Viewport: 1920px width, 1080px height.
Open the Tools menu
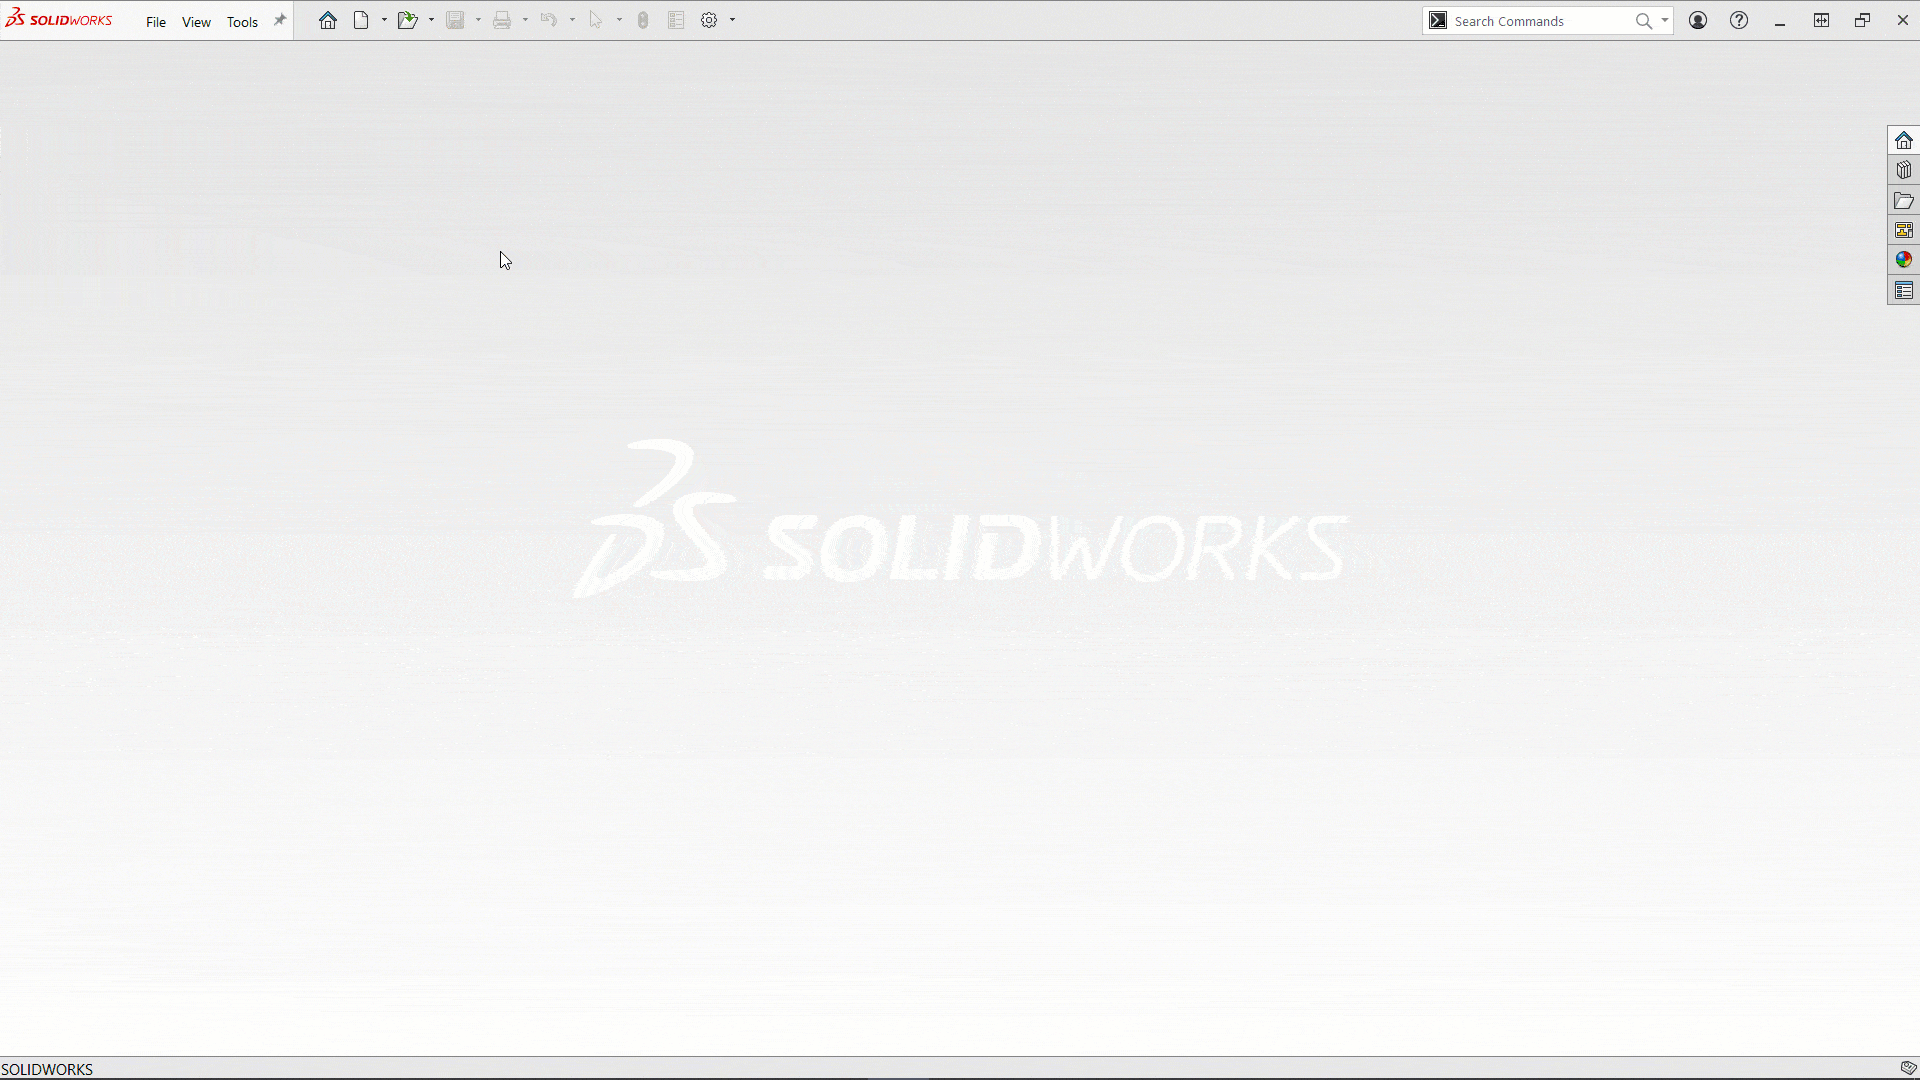click(241, 20)
